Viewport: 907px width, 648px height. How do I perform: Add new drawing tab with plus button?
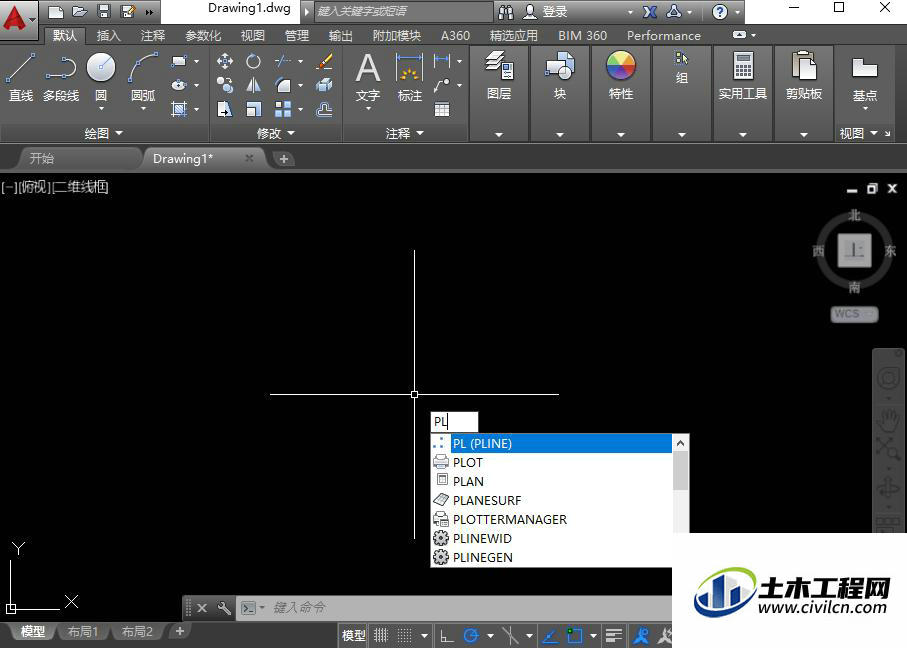click(x=283, y=159)
